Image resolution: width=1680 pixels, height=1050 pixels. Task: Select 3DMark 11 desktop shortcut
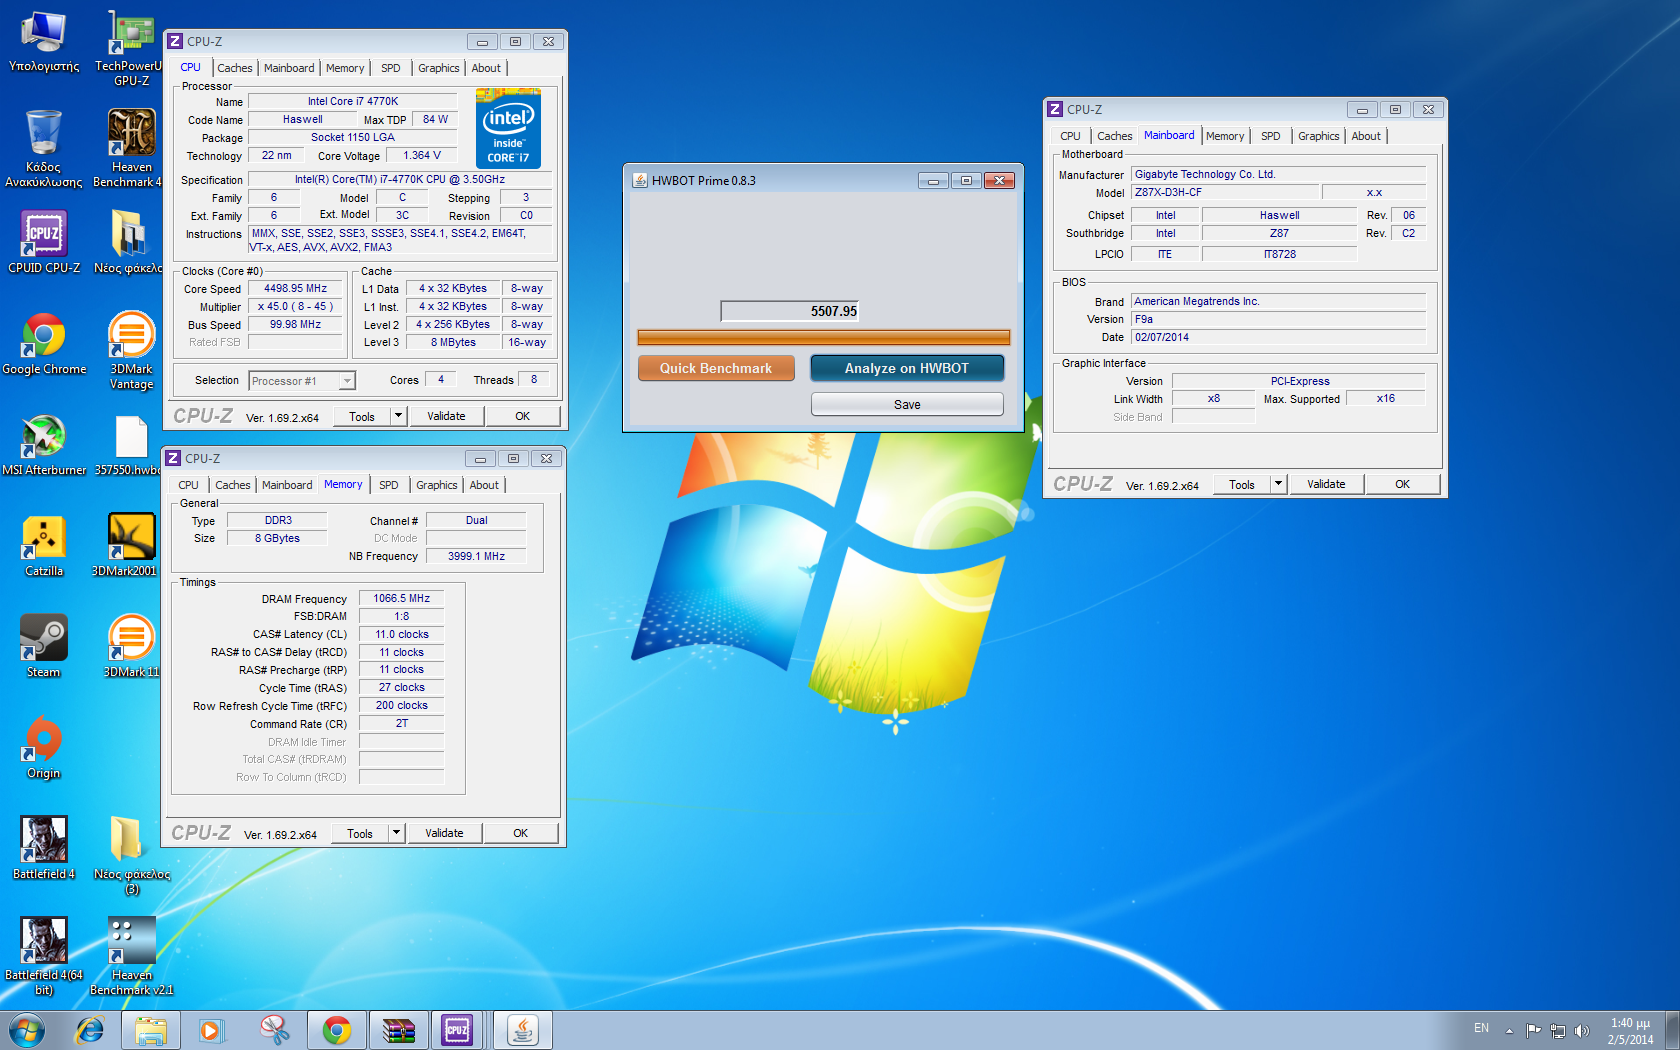pyautogui.click(x=131, y=646)
